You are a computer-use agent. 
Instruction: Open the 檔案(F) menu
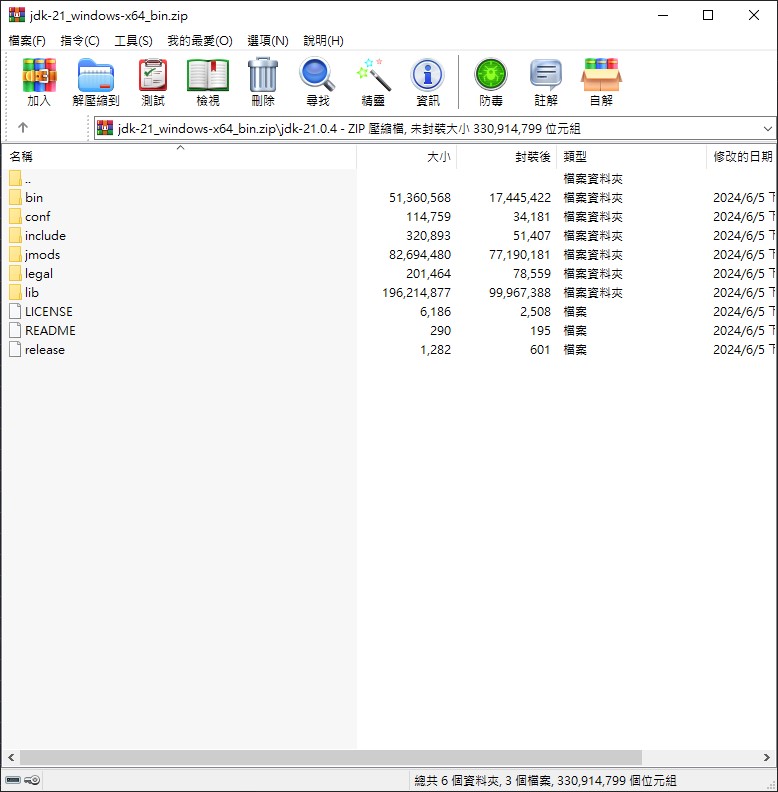pyautogui.click(x=27, y=40)
